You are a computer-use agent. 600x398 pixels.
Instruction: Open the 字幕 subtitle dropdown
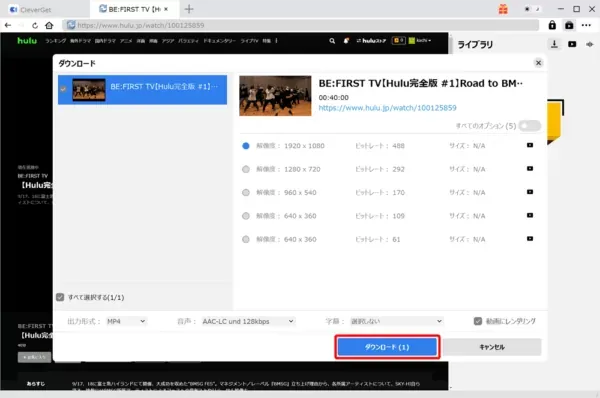point(396,321)
